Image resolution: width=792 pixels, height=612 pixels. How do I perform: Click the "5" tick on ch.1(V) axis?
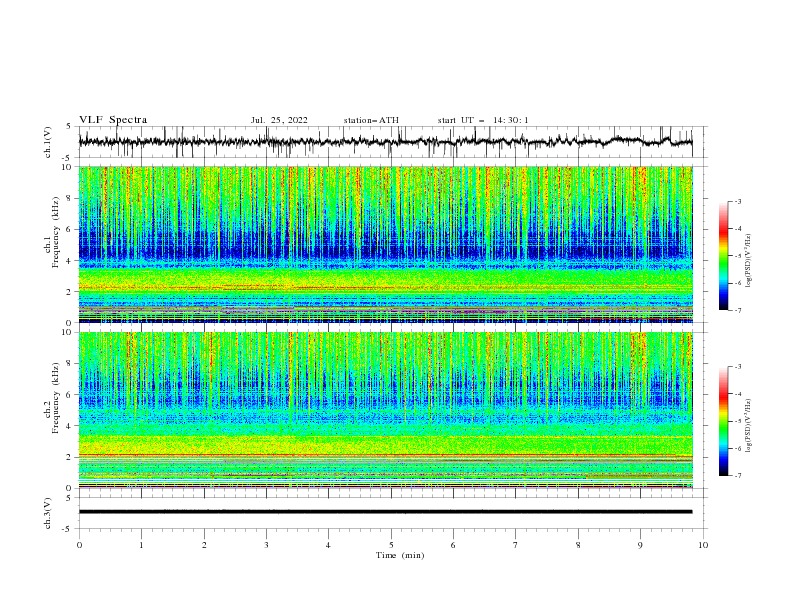[x=70, y=127]
